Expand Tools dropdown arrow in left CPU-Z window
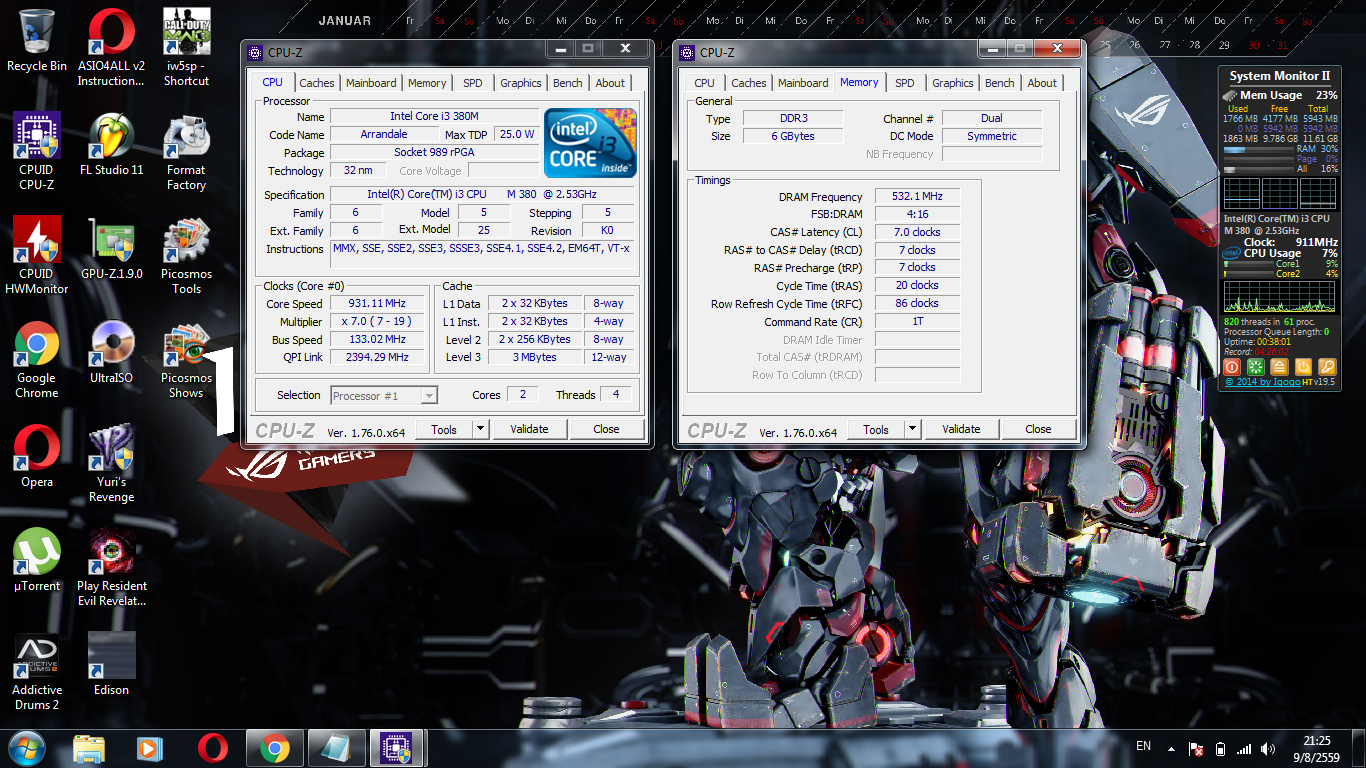This screenshot has height=768, width=1366. click(x=480, y=429)
